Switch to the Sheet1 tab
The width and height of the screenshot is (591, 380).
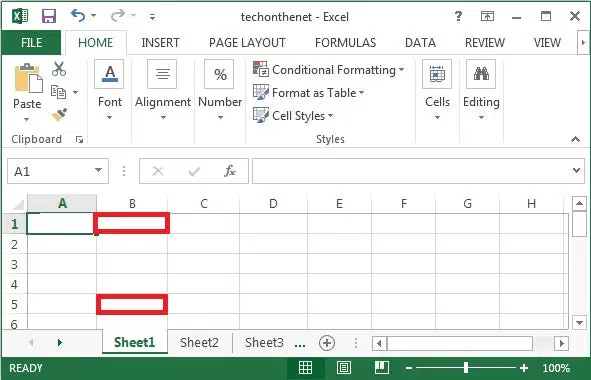pyautogui.click(x=135, y=342)
